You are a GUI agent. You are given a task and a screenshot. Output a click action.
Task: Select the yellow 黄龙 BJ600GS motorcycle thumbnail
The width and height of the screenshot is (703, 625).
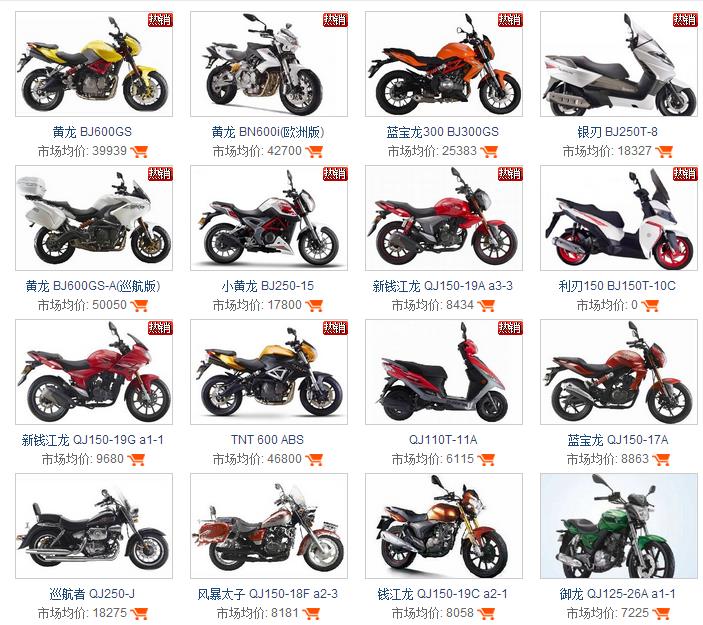tap(94, 64)
